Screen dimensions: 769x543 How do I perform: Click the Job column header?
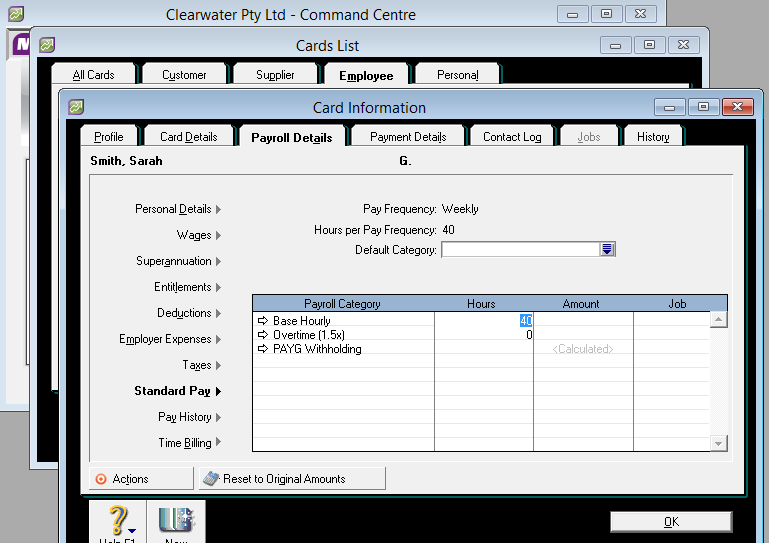coord(677,304)
